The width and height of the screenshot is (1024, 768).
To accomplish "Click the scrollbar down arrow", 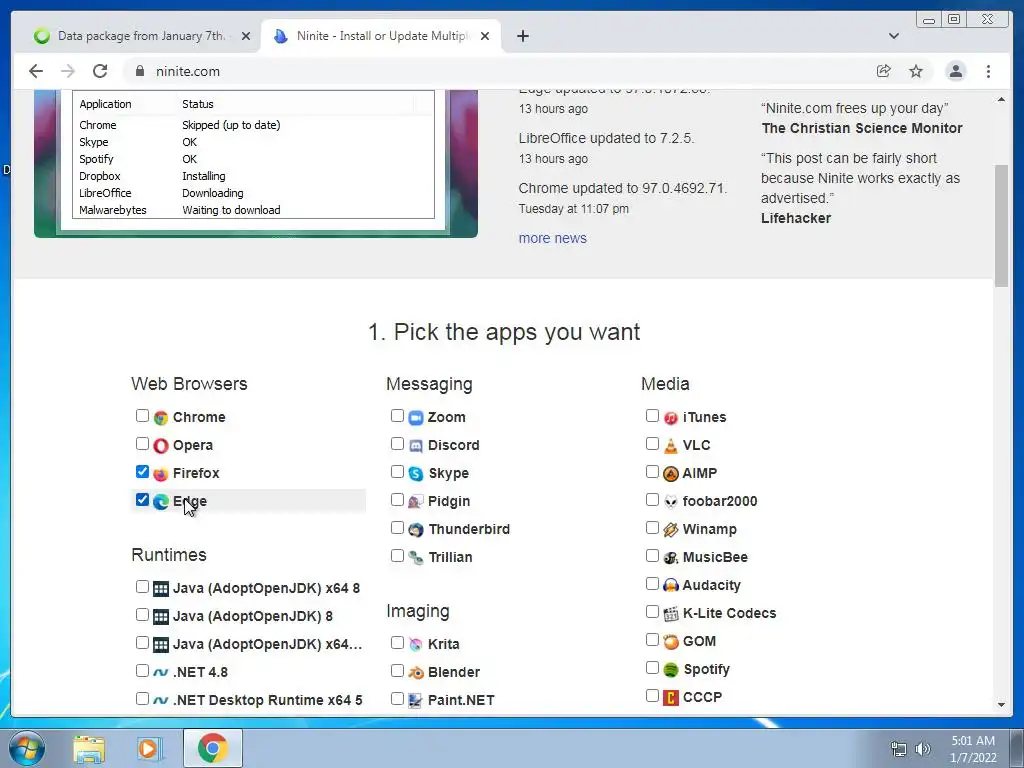I will (1001, 705).
